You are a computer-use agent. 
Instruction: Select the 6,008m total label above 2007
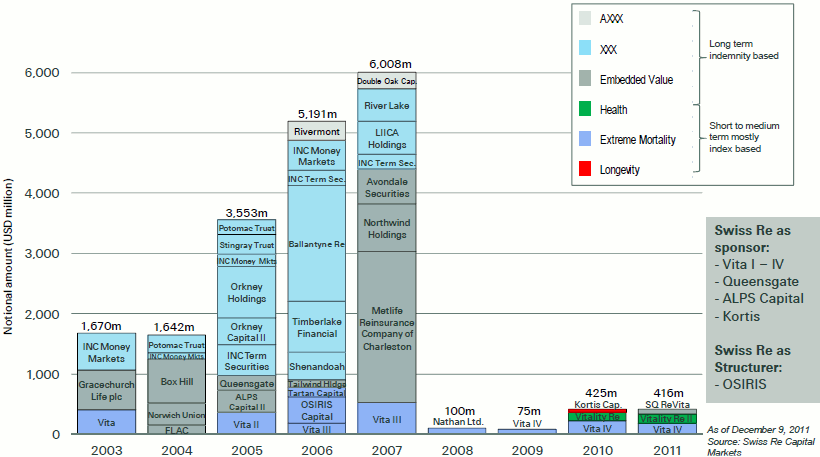point(389,63)
